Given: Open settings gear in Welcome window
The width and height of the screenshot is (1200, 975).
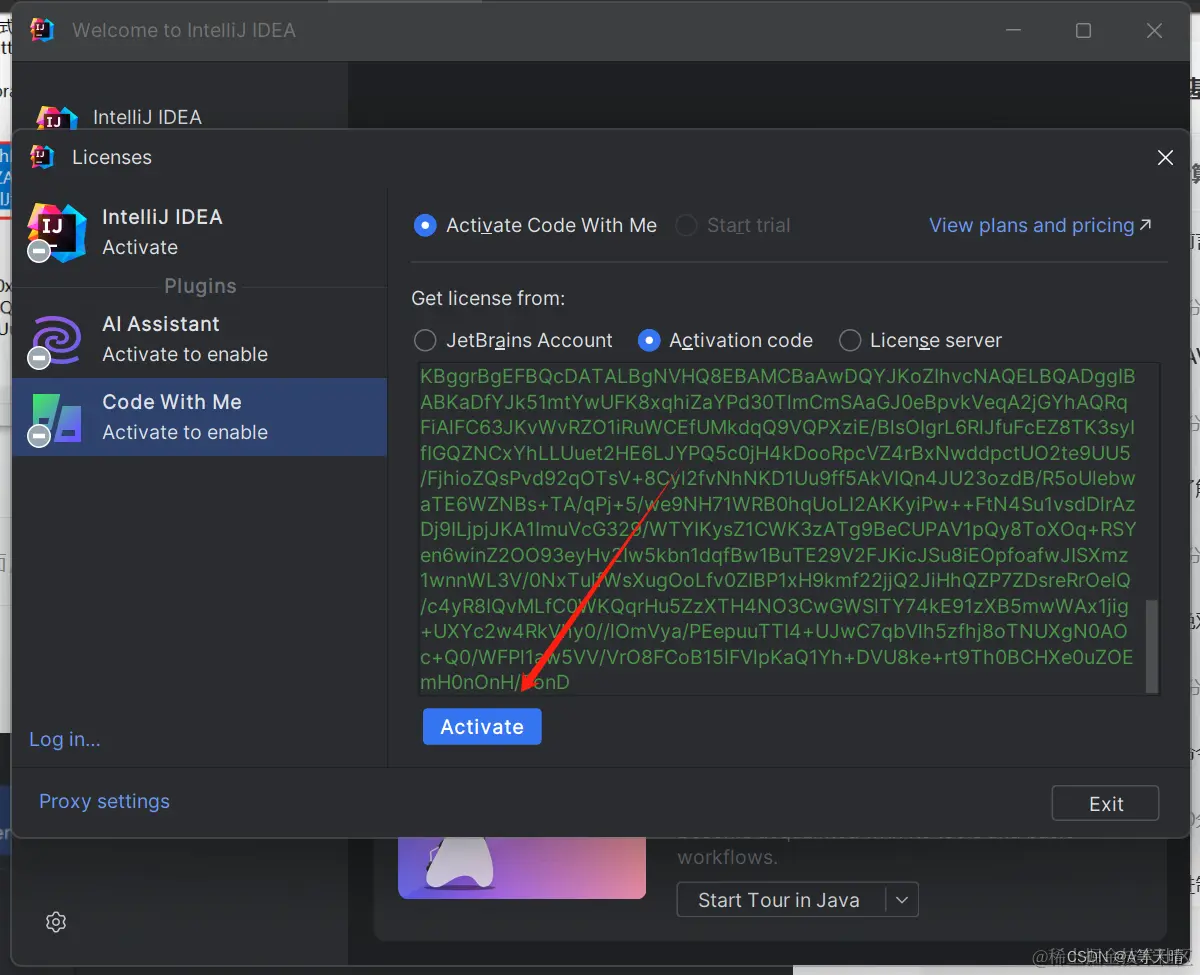Looking at the screenshot, I should [56, 922].
